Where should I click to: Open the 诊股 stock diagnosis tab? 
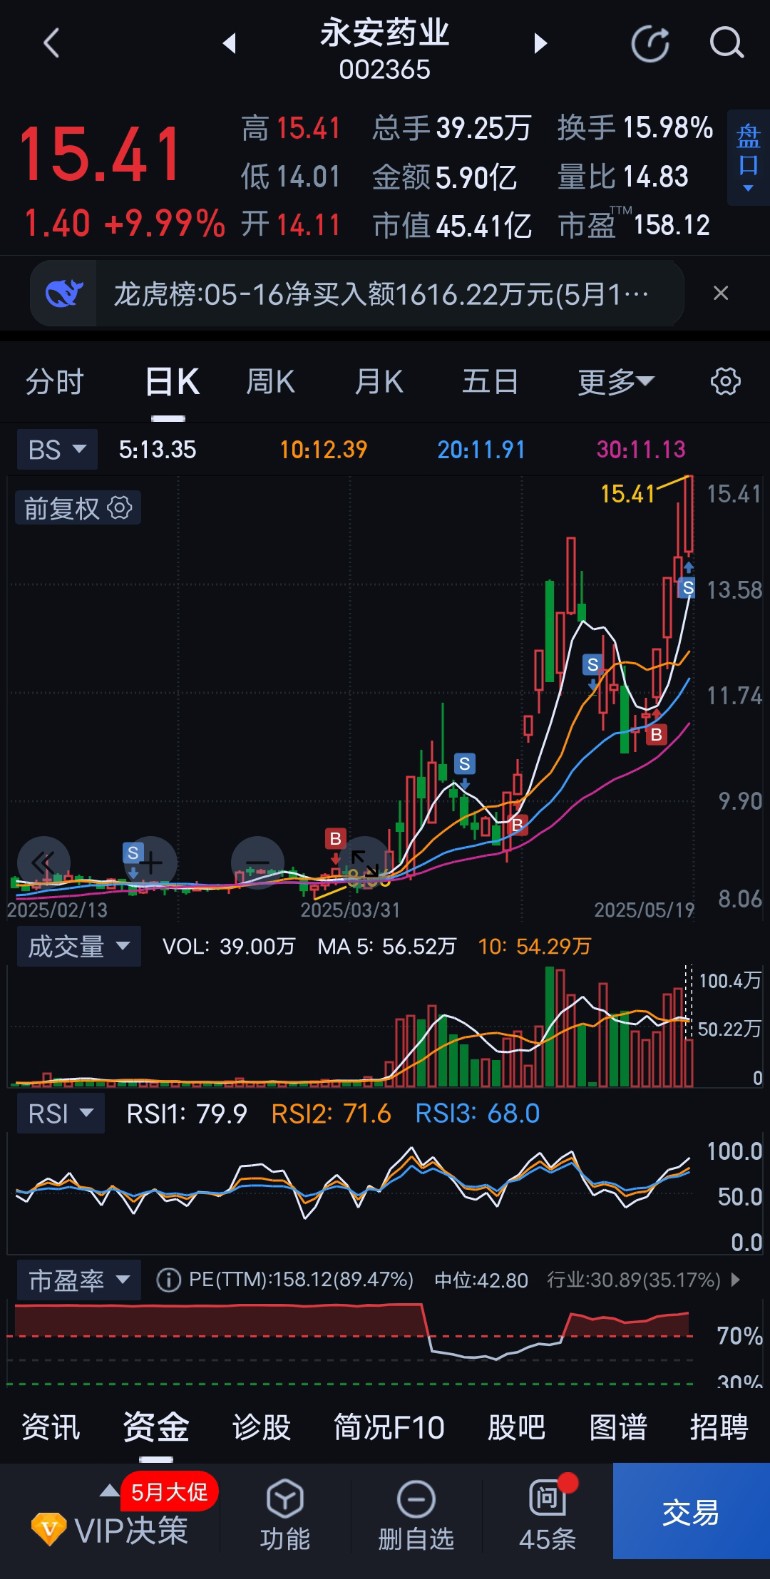(x=261, y=1427)
